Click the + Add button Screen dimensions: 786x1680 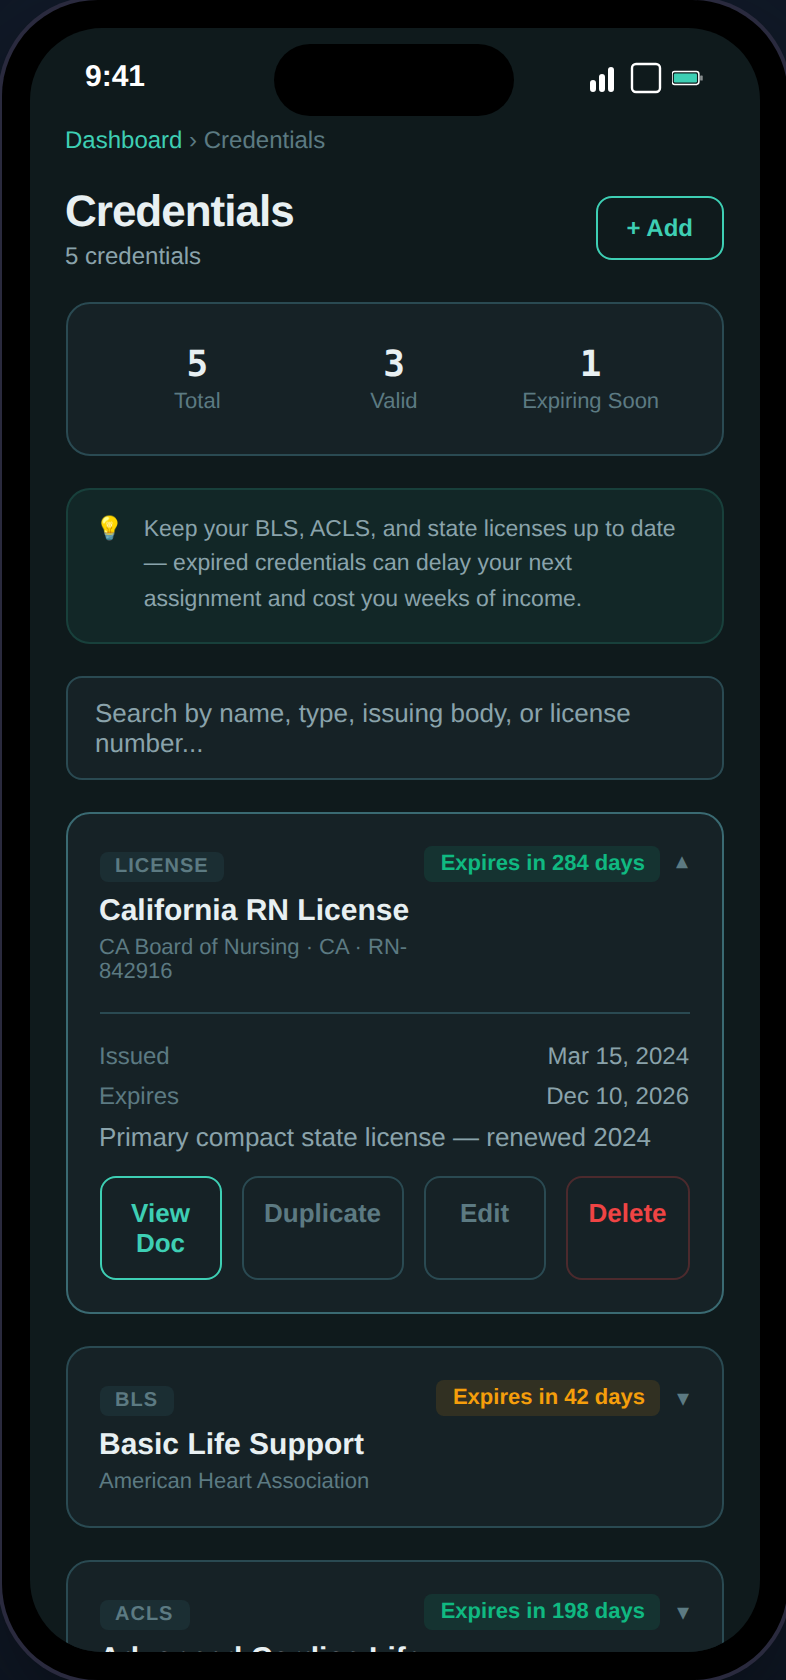click(659, 228)
